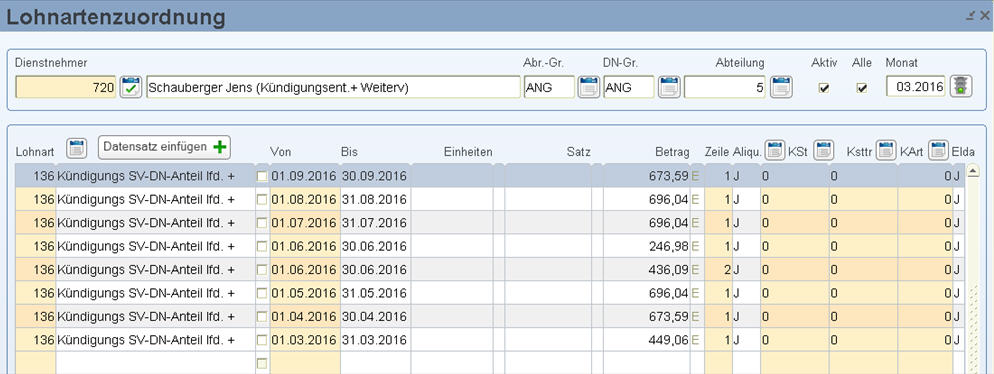The image size is (994, 374).
Task: Open the Lohnart lookup icon in table header
Action: [76, 149]
